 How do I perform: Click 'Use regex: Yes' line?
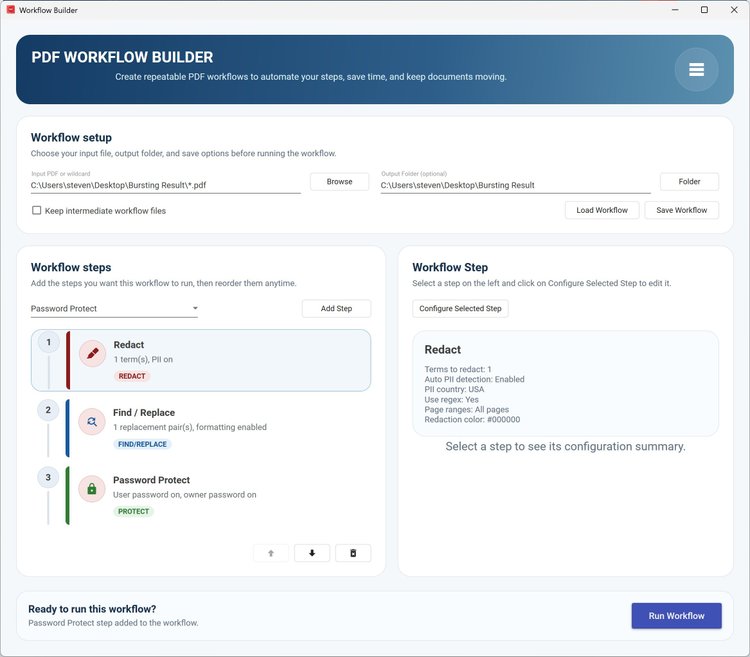pyautogui.click(x=452, y=399)
